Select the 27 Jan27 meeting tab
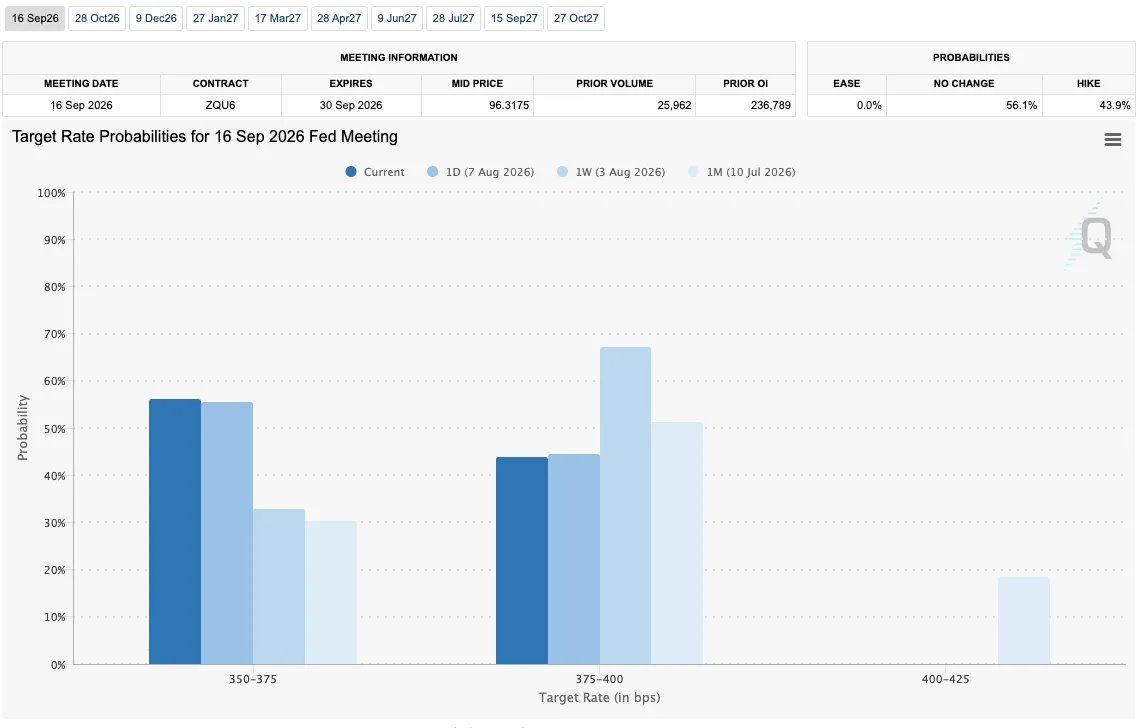This screenshot has width=1140, height=728. [215, 18]
